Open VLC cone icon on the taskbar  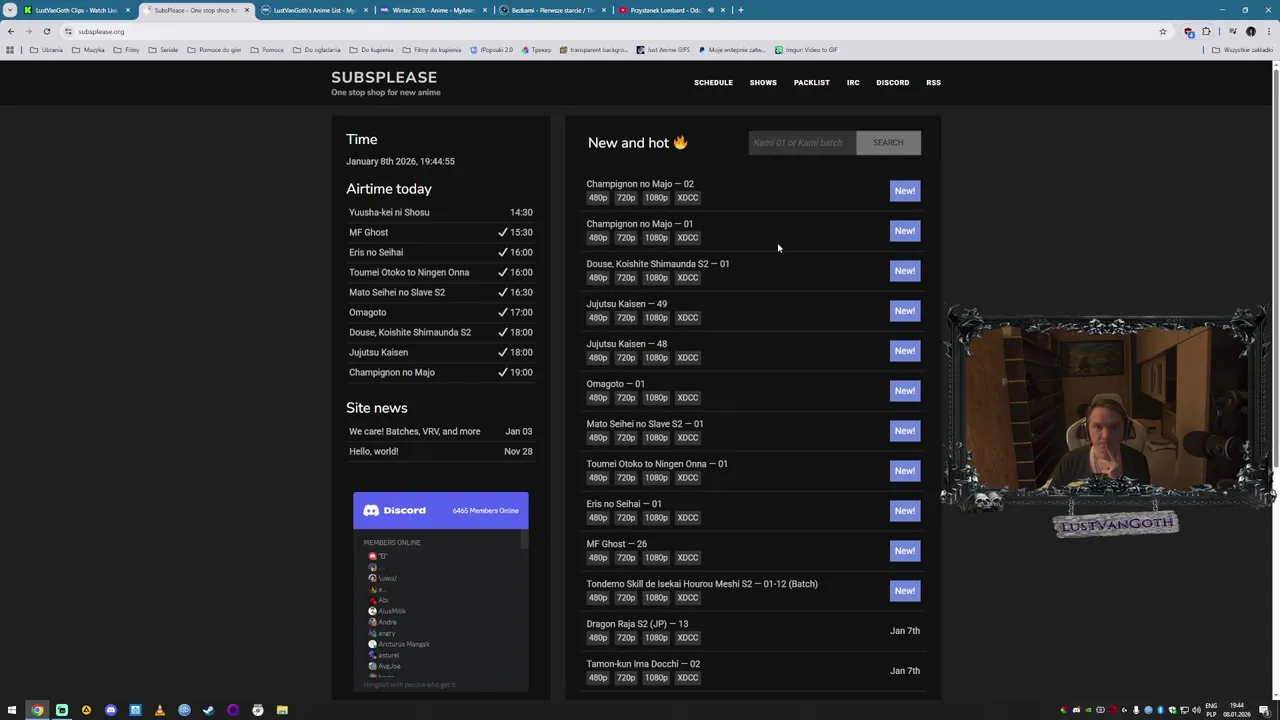(x=159, y=710)
